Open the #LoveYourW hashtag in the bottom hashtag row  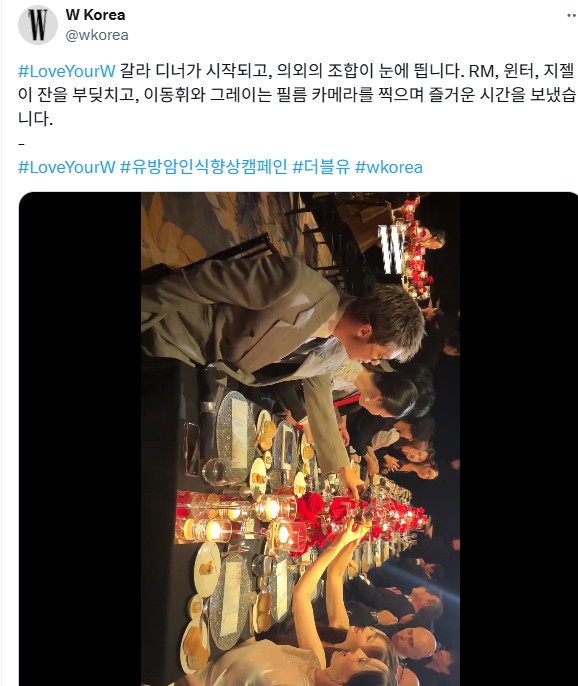point(67,167)
